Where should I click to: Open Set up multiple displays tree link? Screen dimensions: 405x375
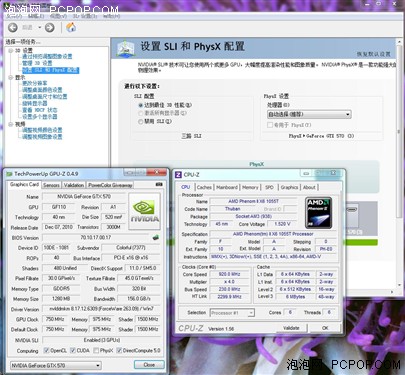(x=40, y=117)
